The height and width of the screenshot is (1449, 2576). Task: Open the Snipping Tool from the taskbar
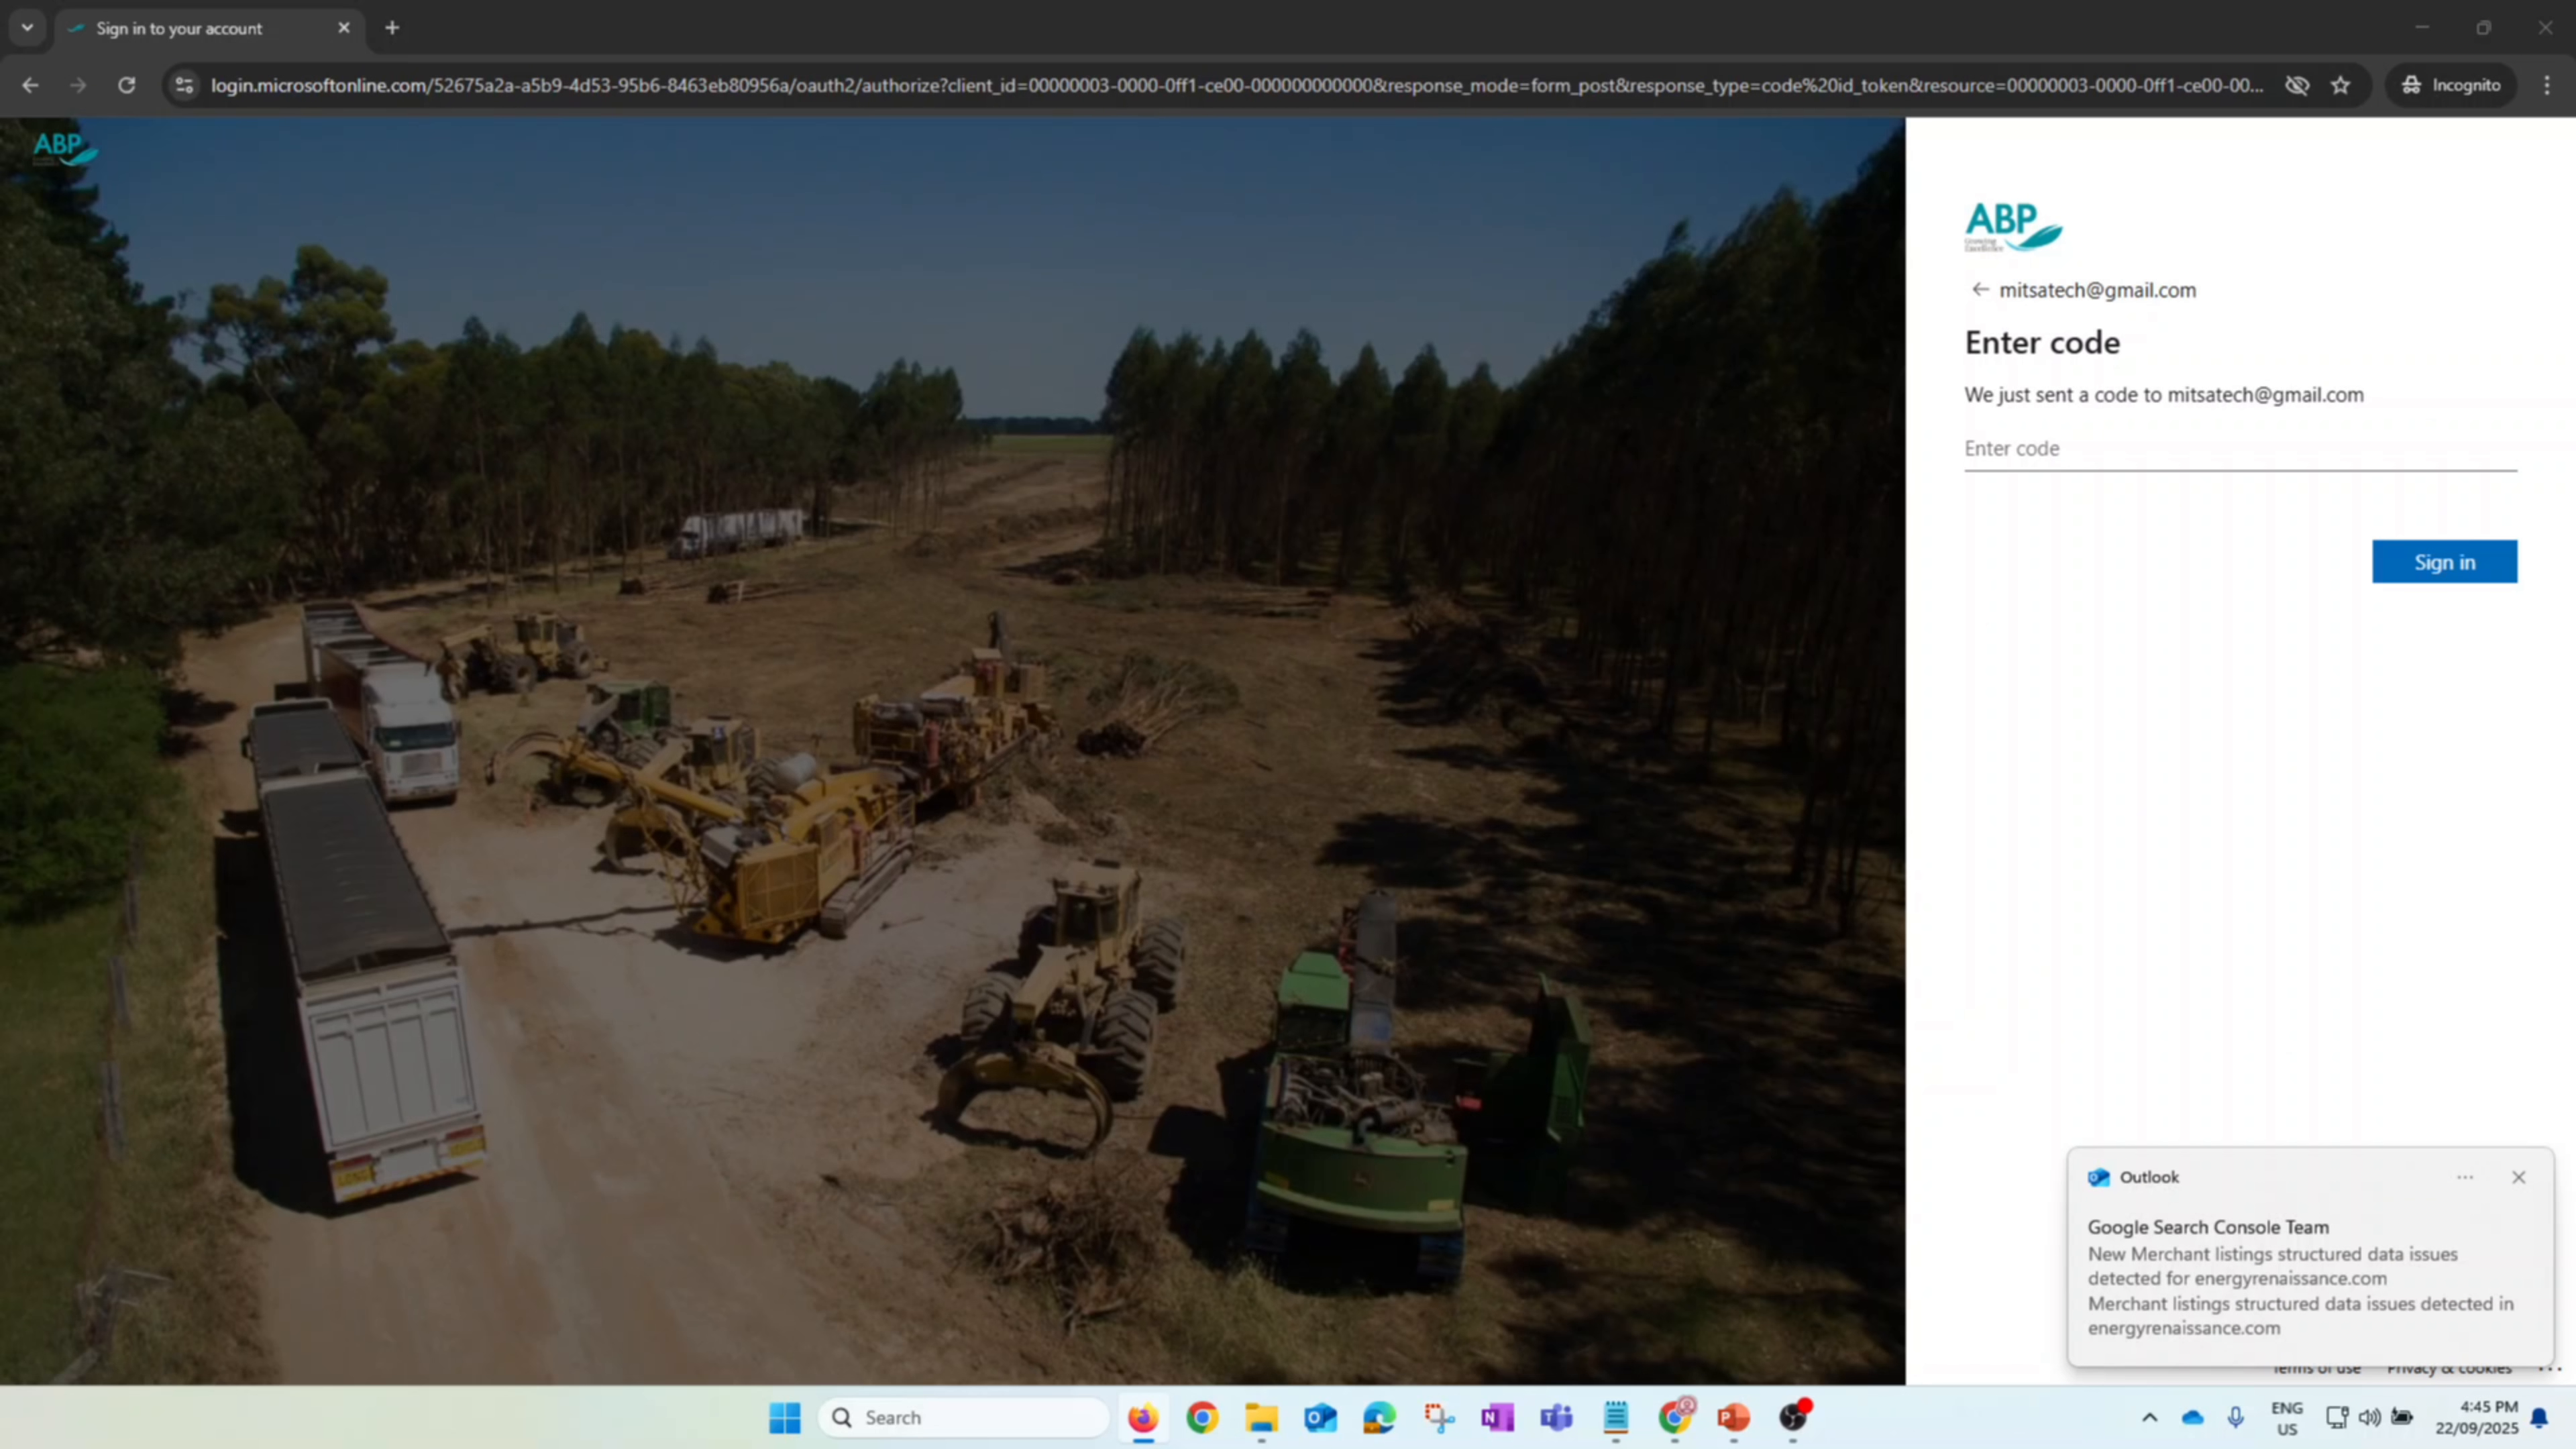click(x=1438, y=1417)
